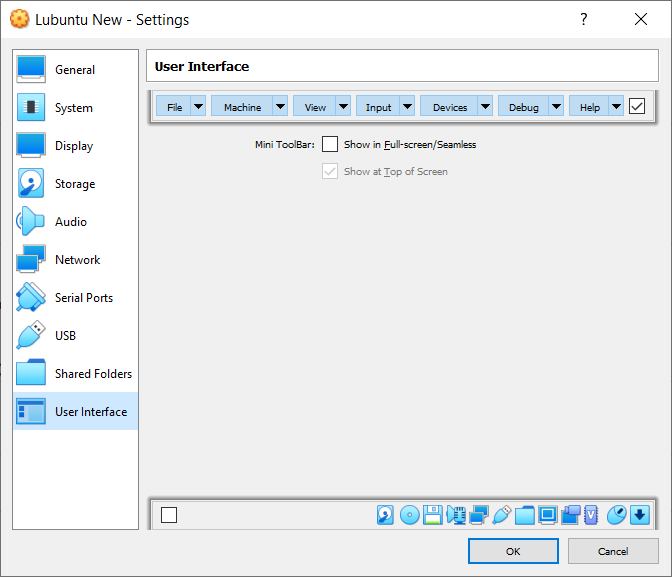This screenshot has width=672, height=577.
Task: Click the display monitor indicator icon
Action: click(x=548, y=515)
